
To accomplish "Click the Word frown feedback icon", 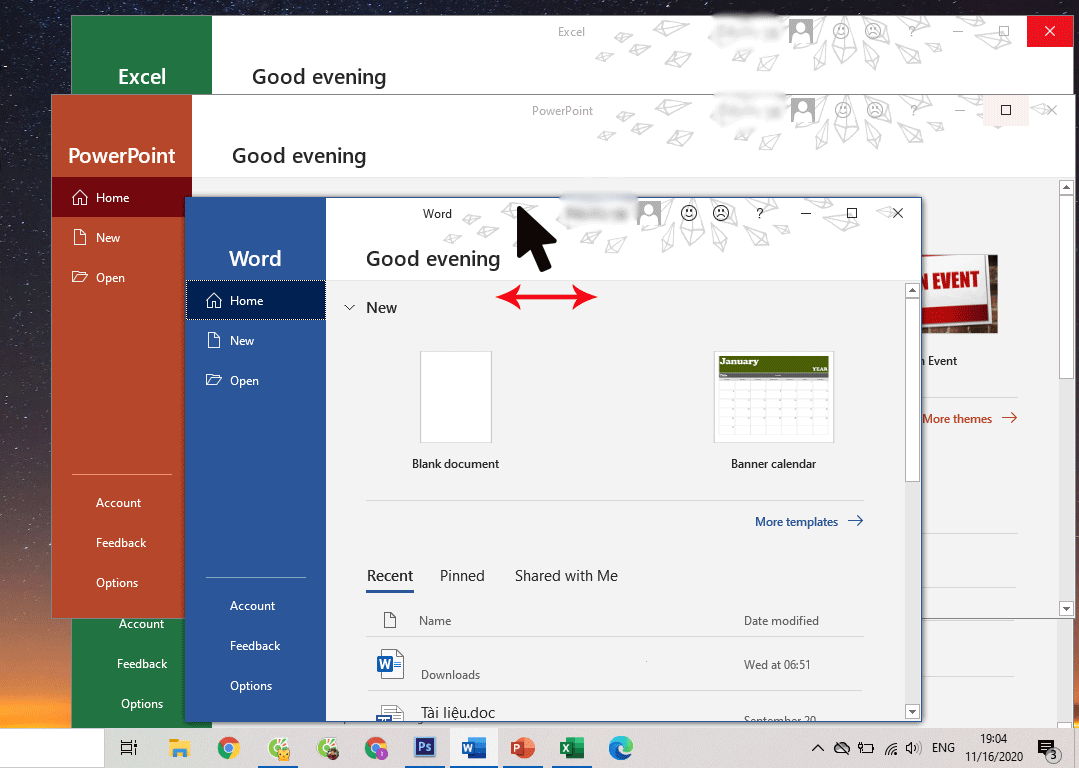I will point(720,213).
